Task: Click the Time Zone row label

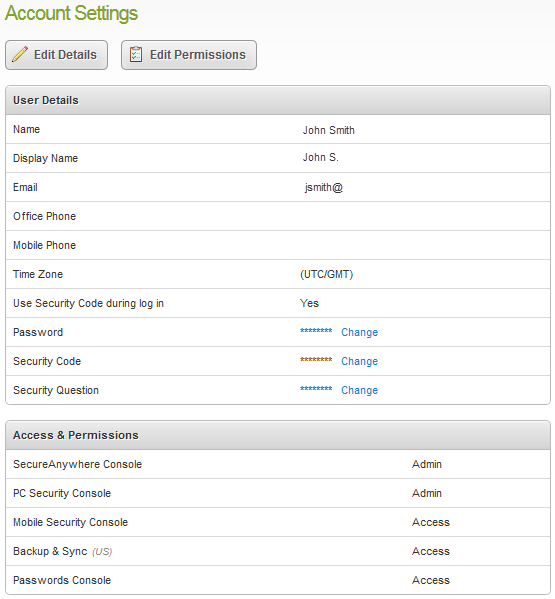Action: 38,274
